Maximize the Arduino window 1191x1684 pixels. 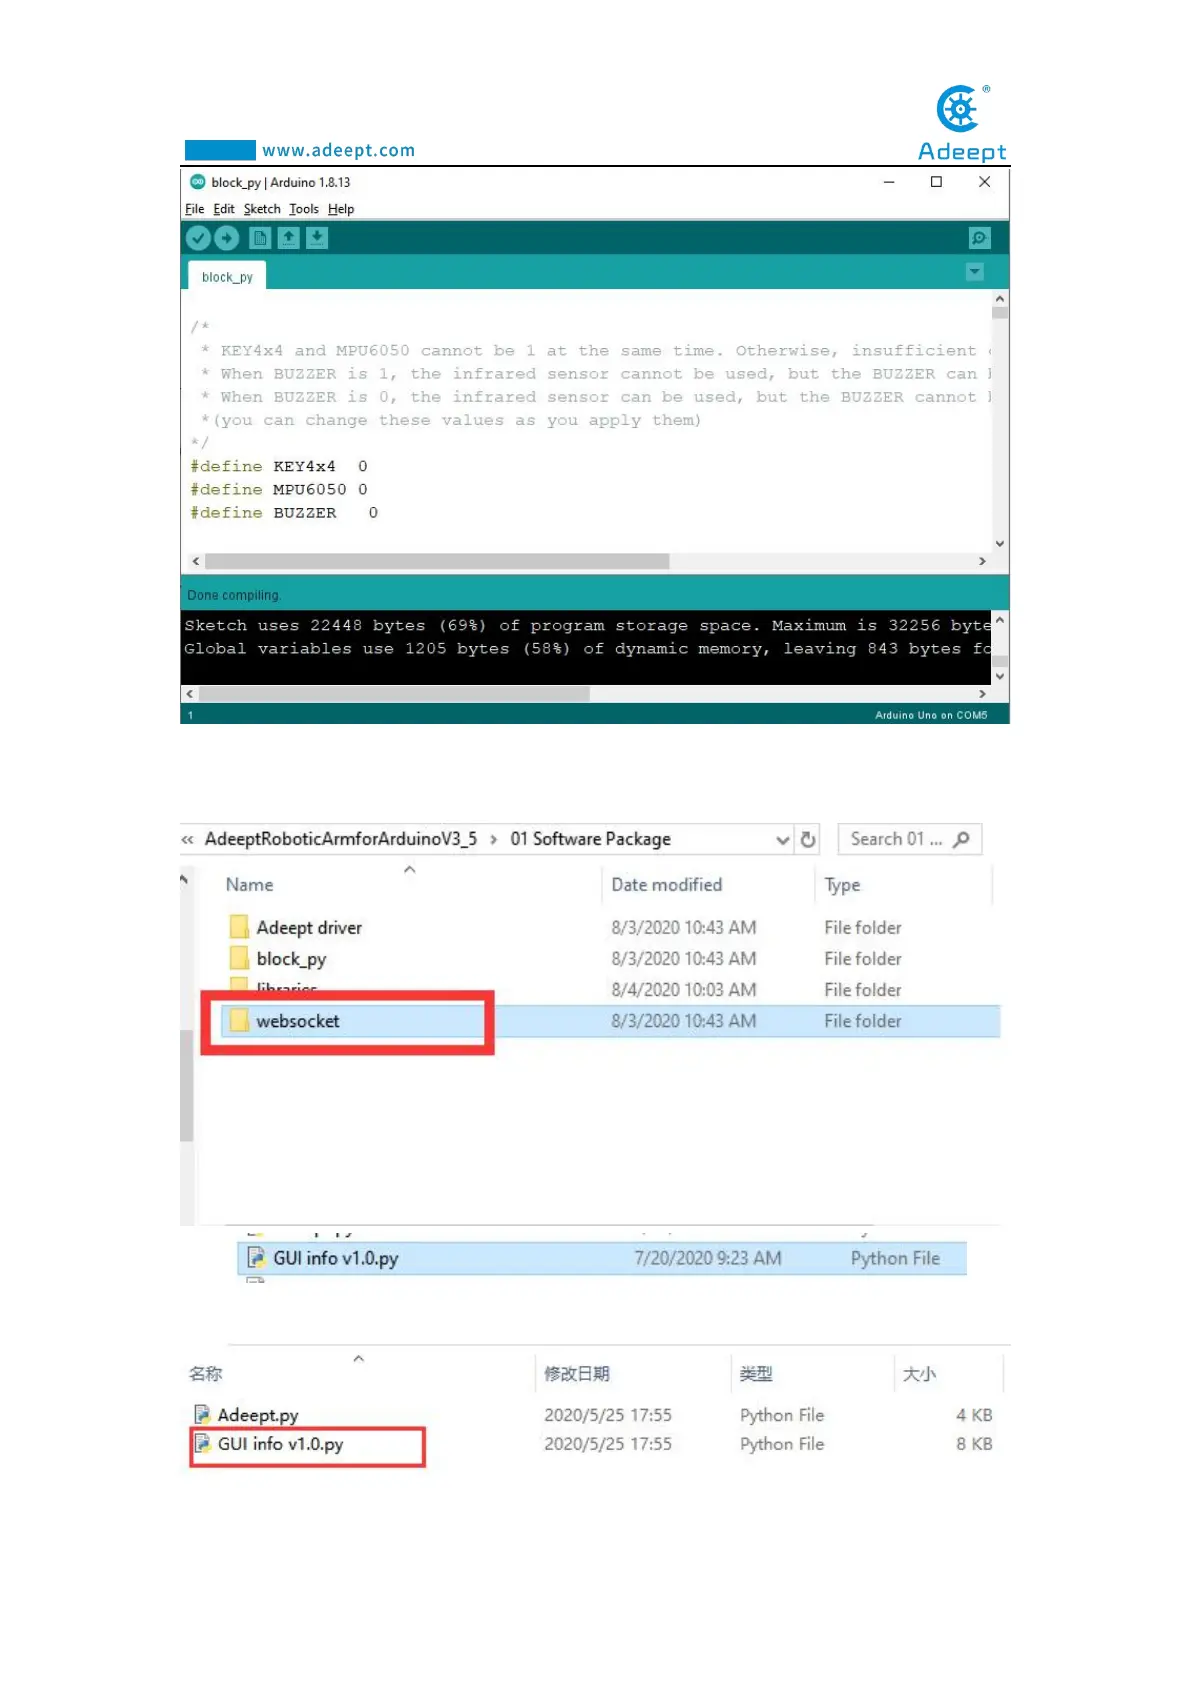pos(936,182)
